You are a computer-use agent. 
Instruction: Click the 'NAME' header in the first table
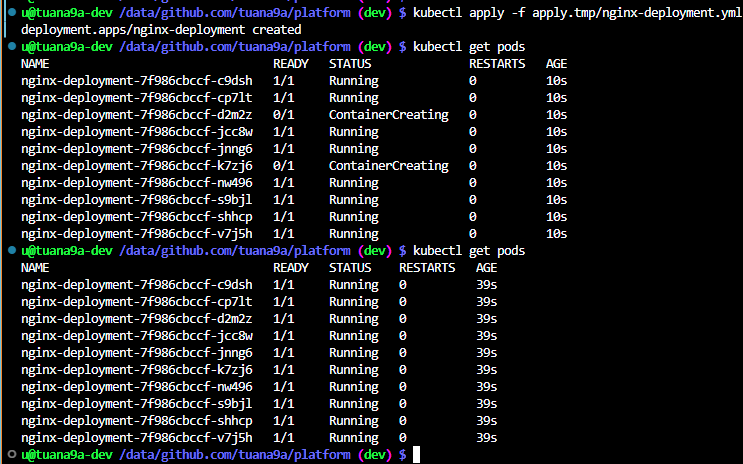pos(35,64)
